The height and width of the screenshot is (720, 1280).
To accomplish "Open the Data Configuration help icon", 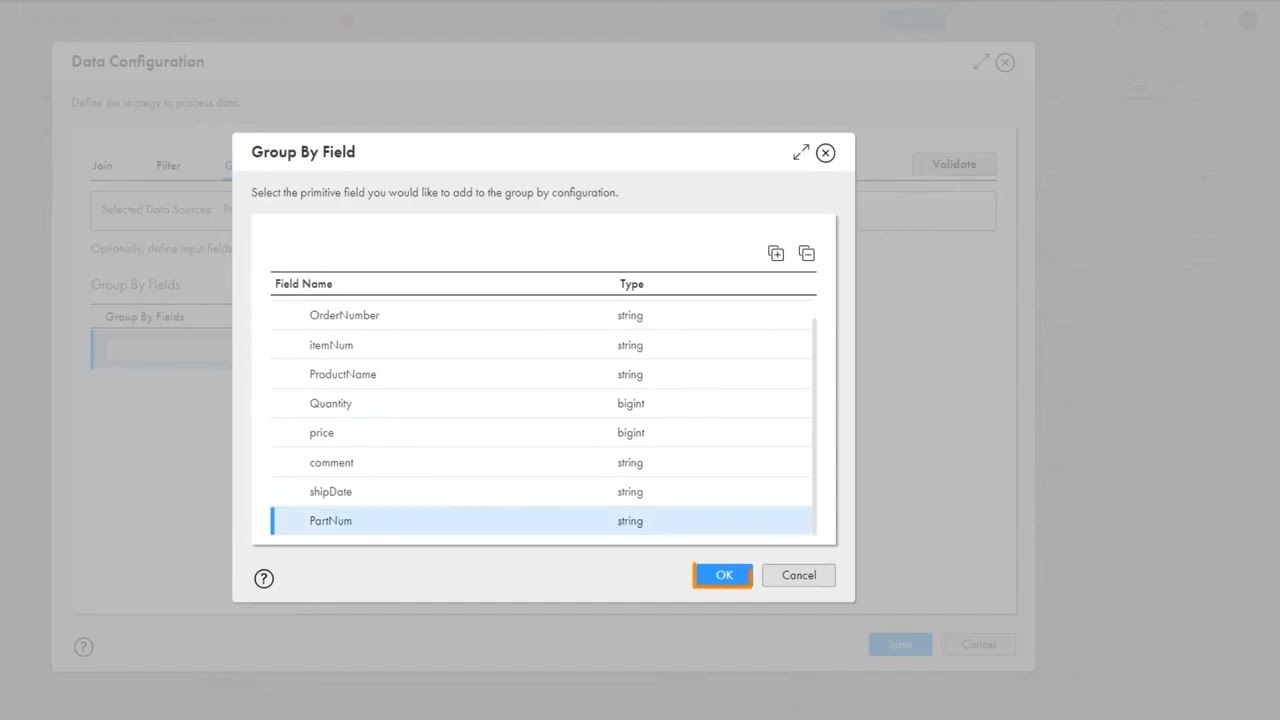I will (x=84, y=647).
